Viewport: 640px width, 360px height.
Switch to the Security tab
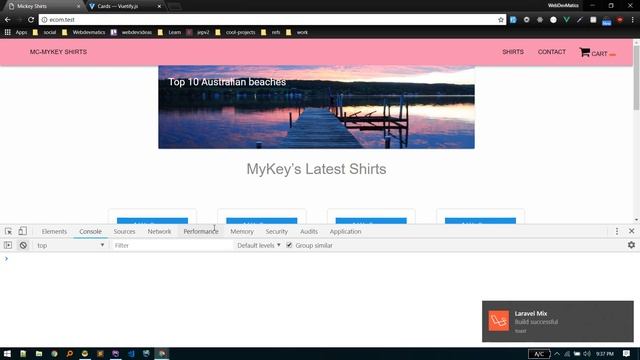coord(277,231)
